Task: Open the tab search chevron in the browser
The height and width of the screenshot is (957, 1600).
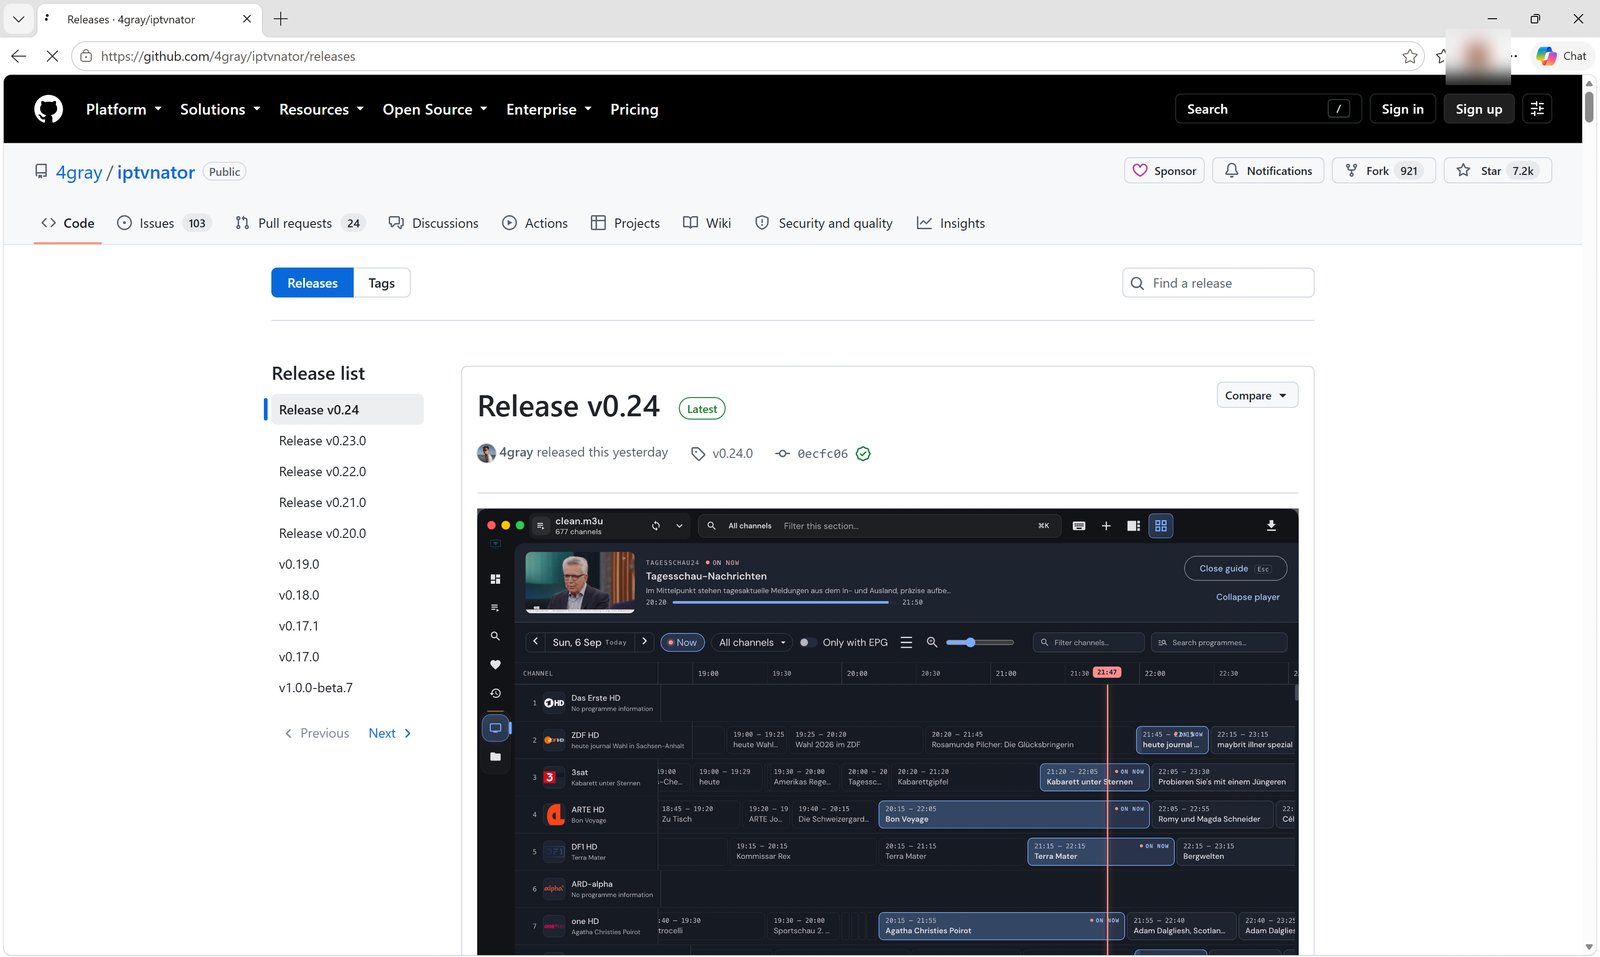Action: click(18, 19)
